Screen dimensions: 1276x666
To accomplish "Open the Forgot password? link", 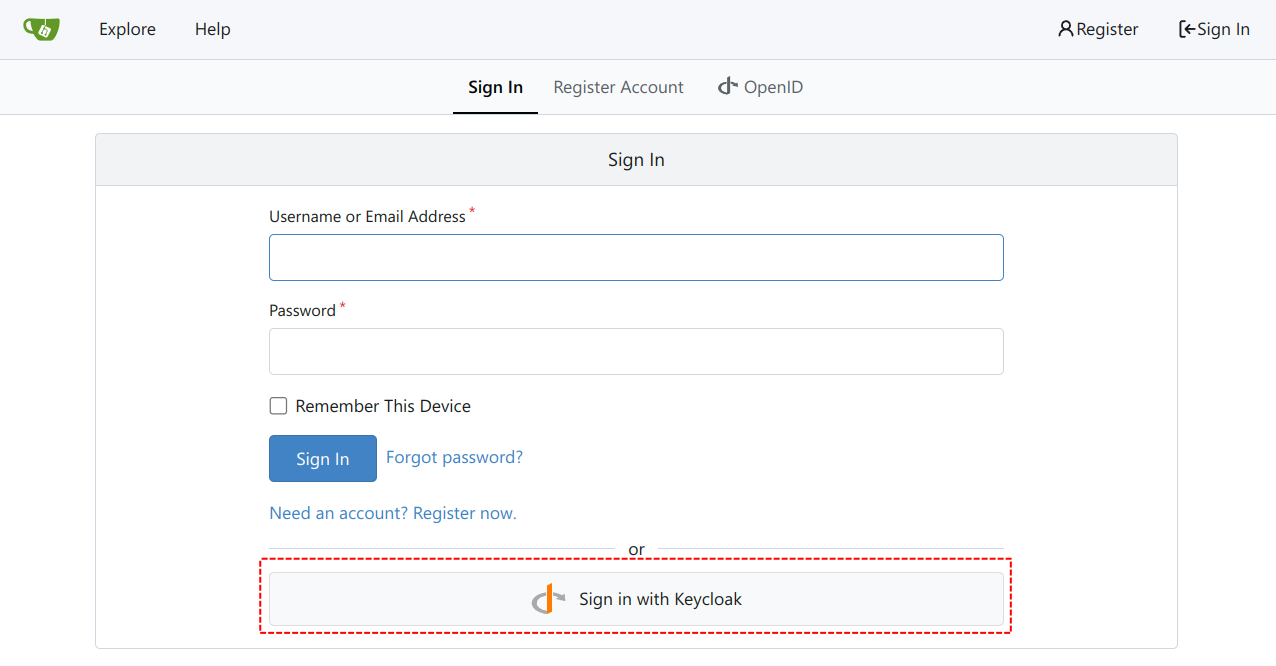I will pos(454,457).
